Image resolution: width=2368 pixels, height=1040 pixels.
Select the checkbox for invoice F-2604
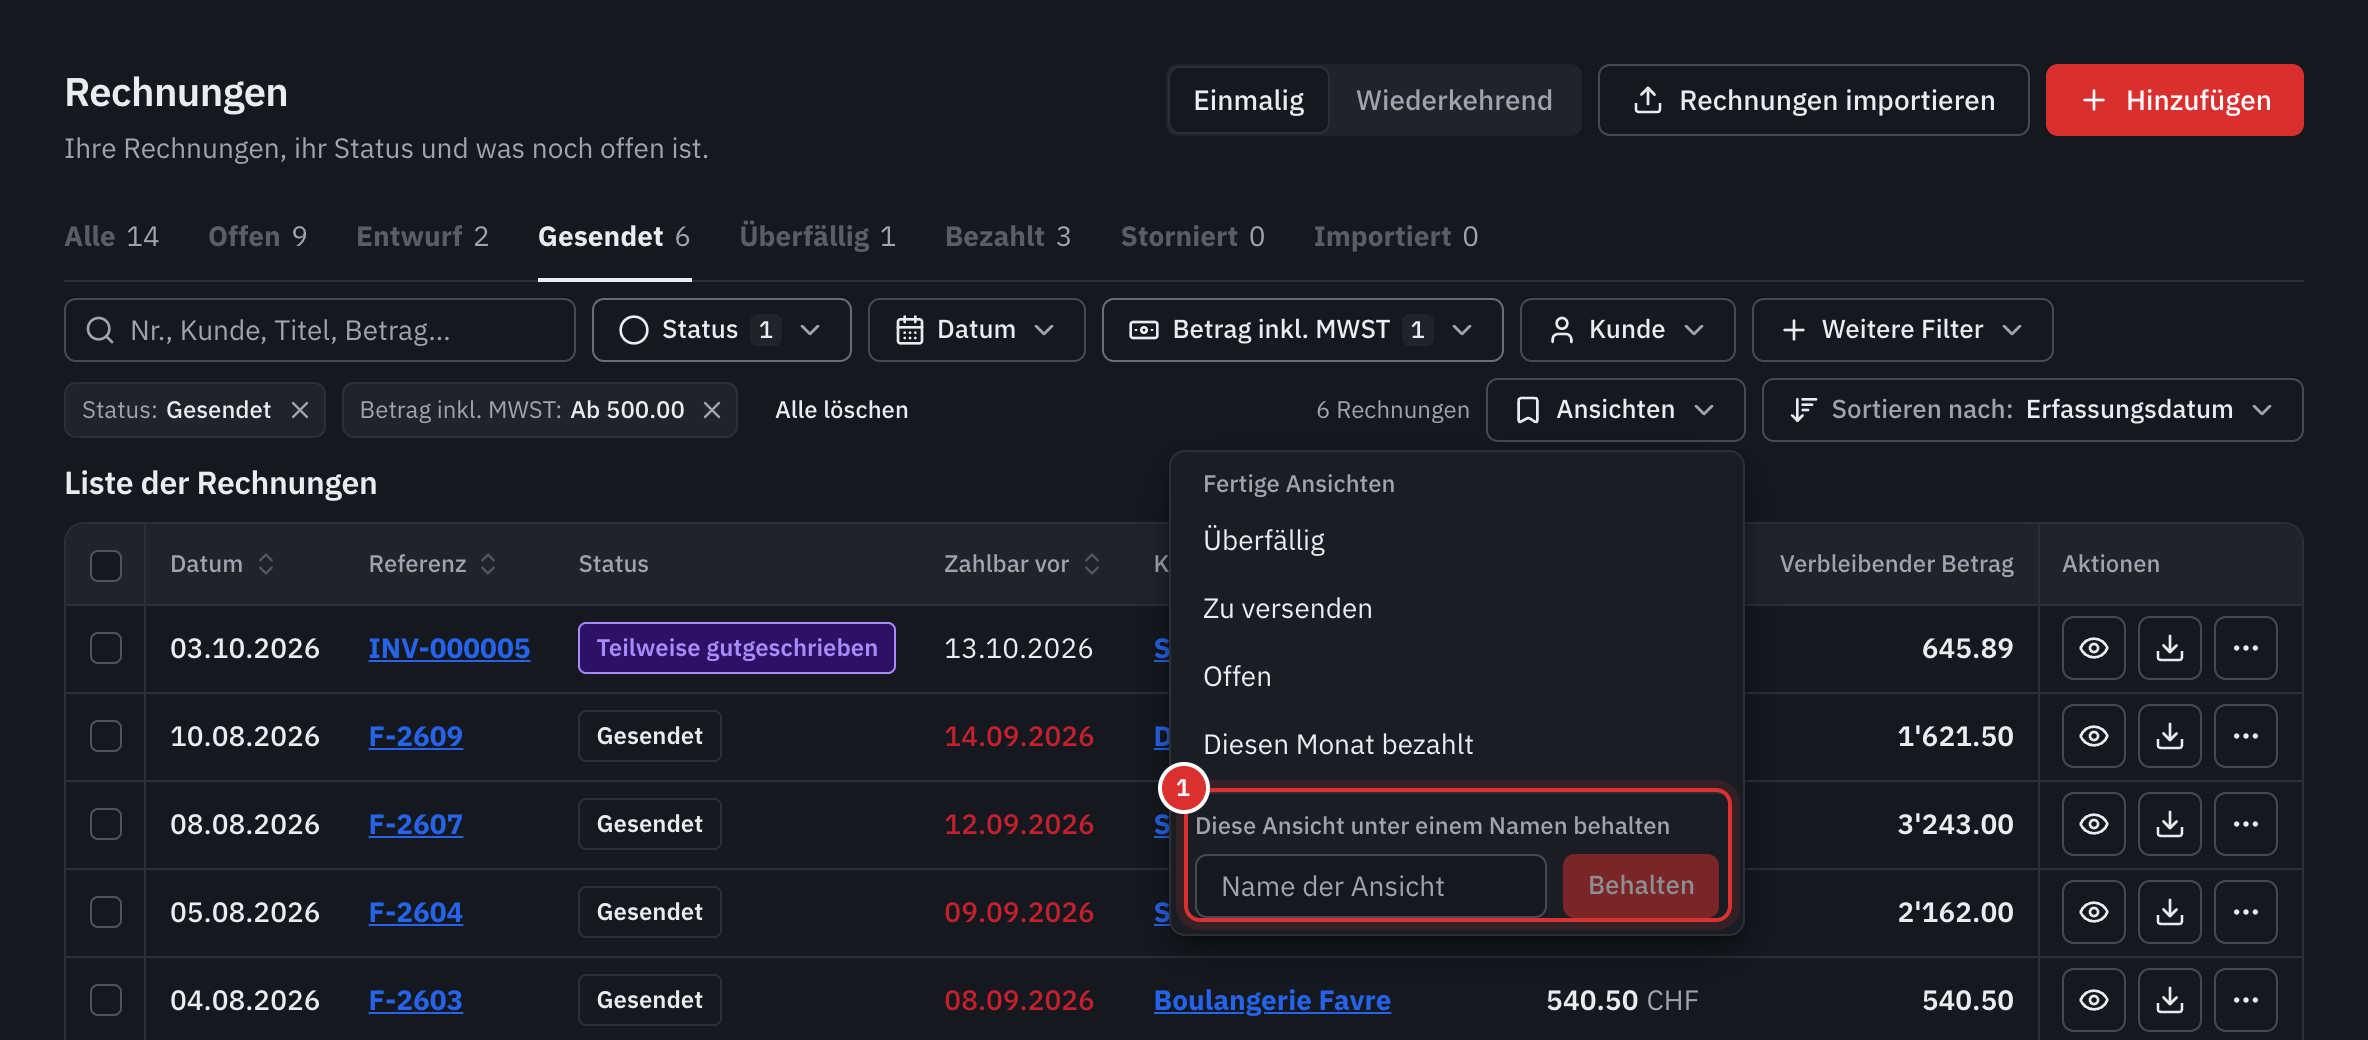click(x=106, y=912)
